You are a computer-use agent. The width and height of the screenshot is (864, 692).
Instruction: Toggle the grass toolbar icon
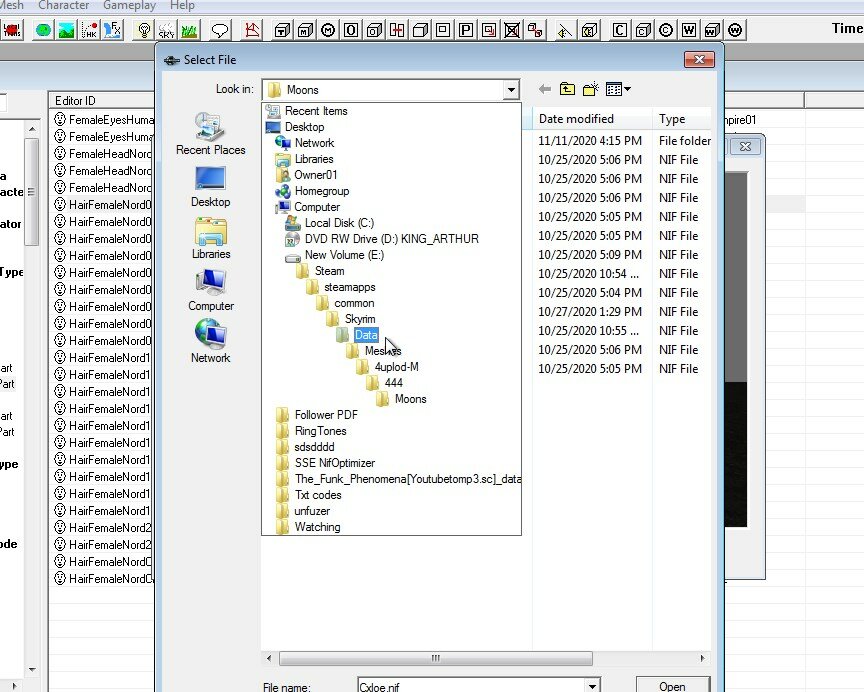189,30
